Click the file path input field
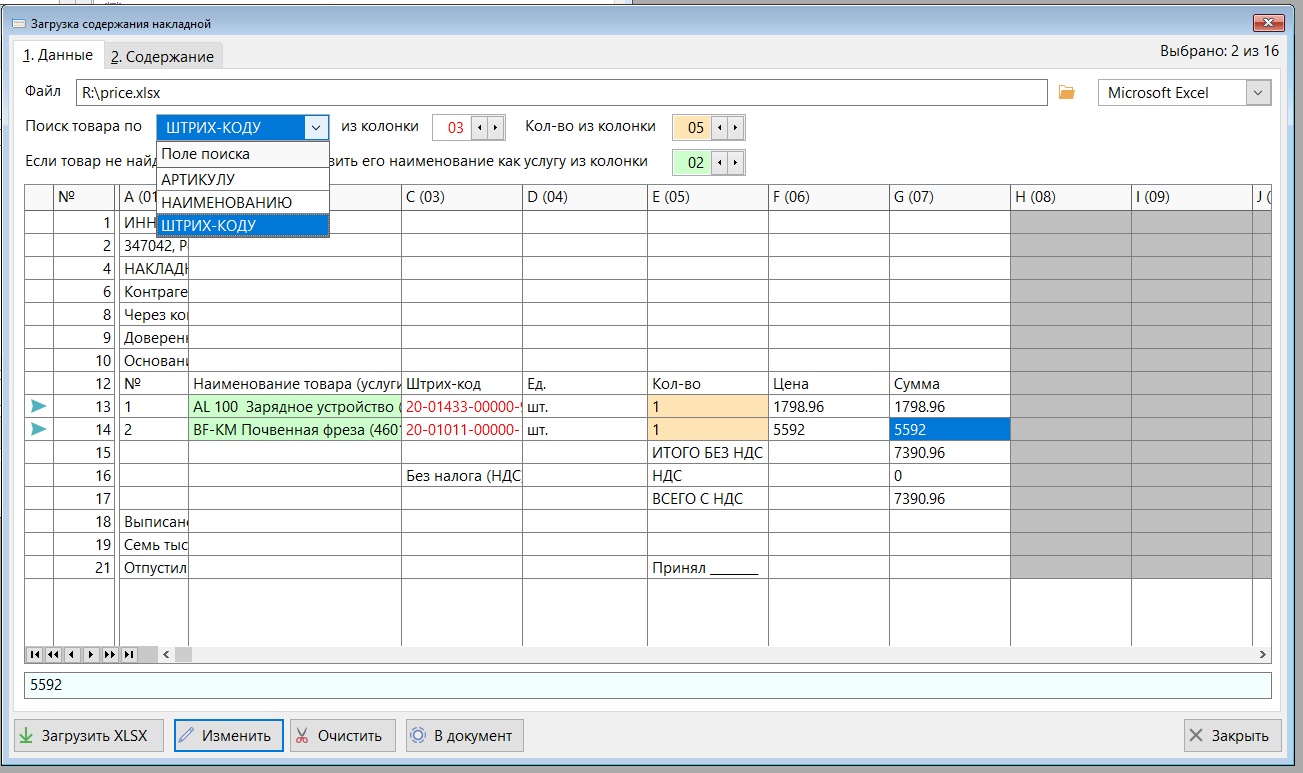Image resolution: width=1303 pixels, height=773 pixels. coord(560,93)
